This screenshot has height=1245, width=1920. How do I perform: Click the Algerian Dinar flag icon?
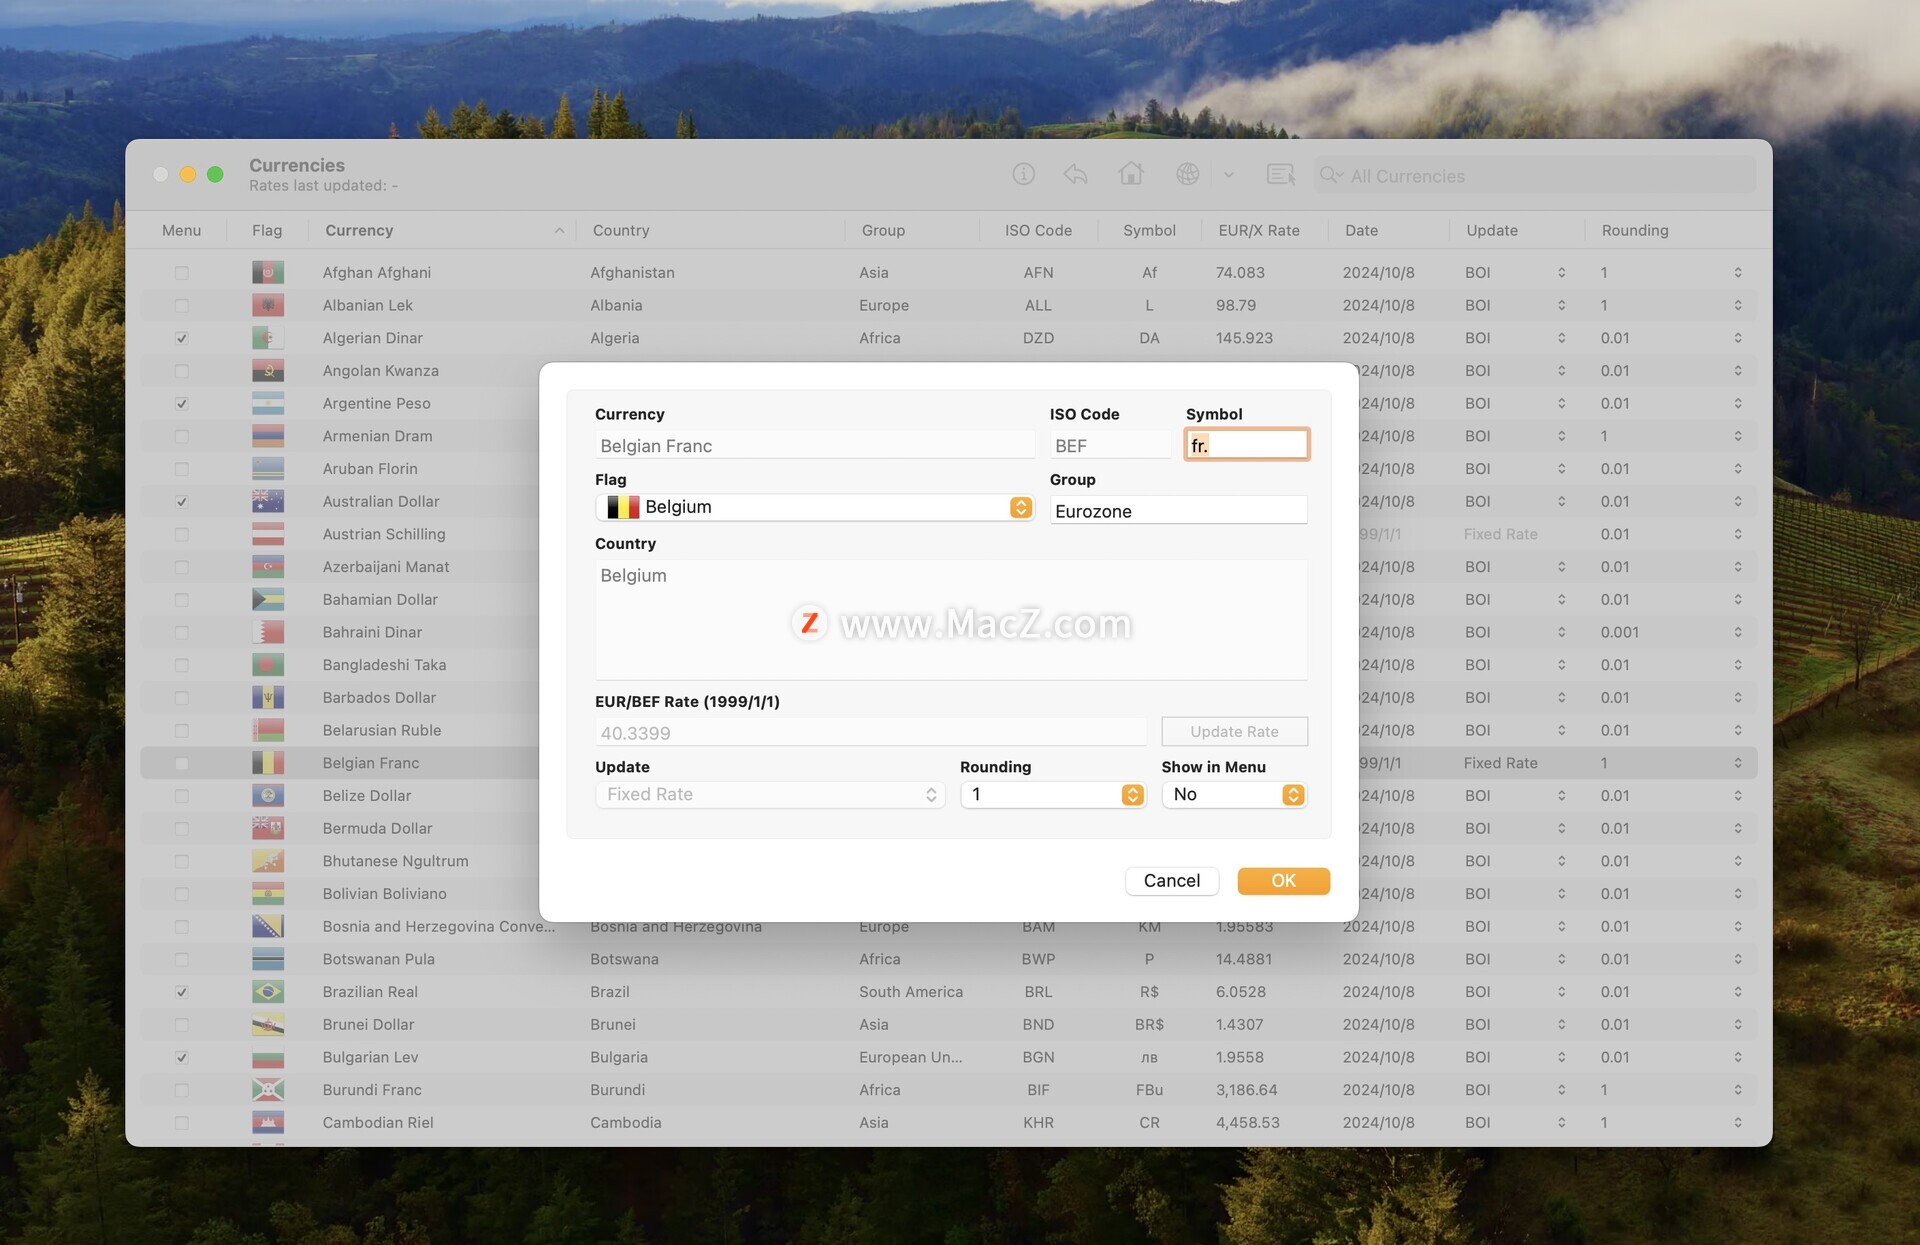tap(268, 338)
